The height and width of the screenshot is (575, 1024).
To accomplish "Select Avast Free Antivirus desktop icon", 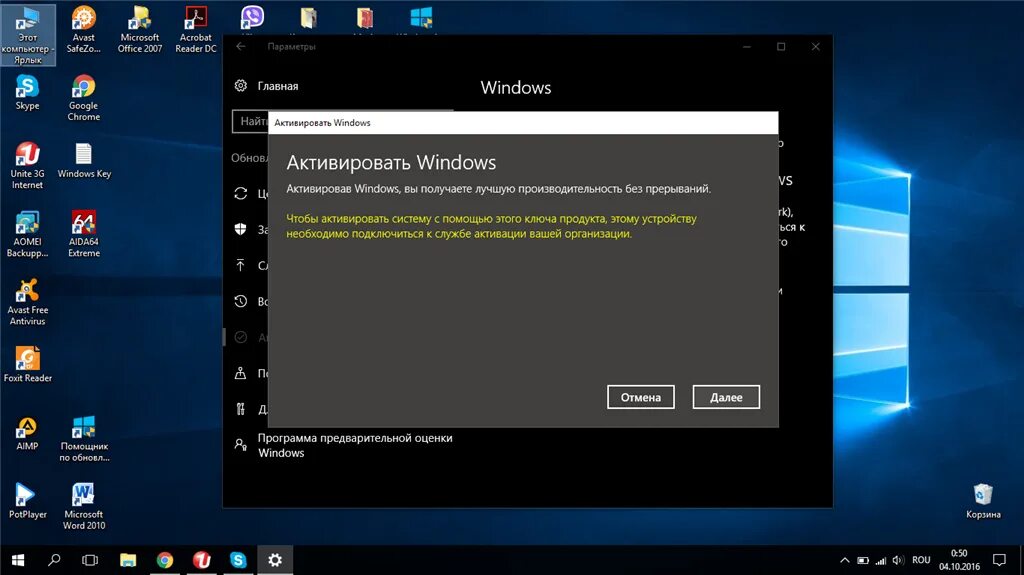I will (x=27, y=302).
